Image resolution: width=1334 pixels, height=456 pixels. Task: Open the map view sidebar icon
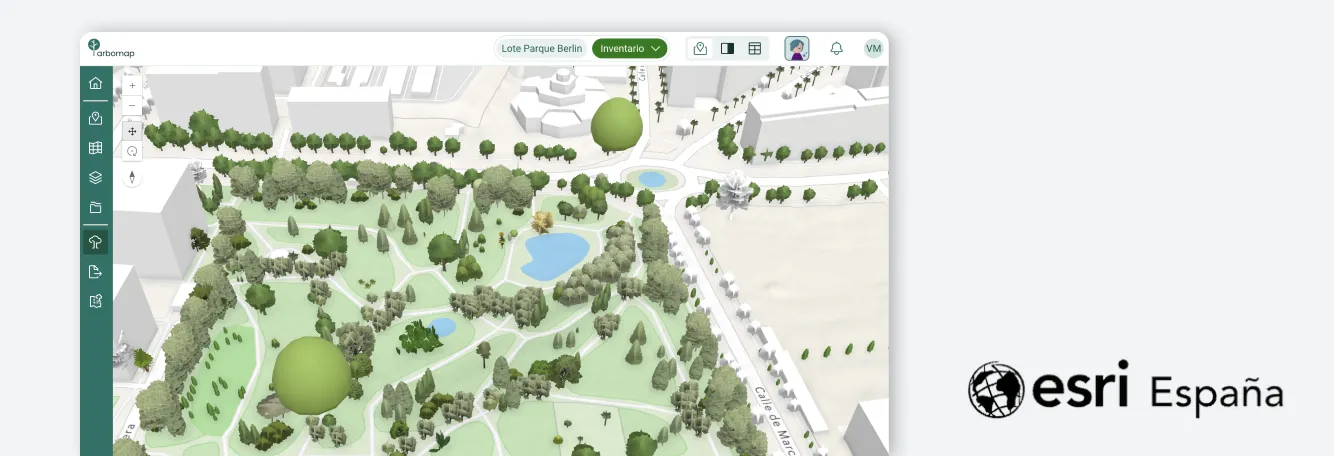(96, 118)
